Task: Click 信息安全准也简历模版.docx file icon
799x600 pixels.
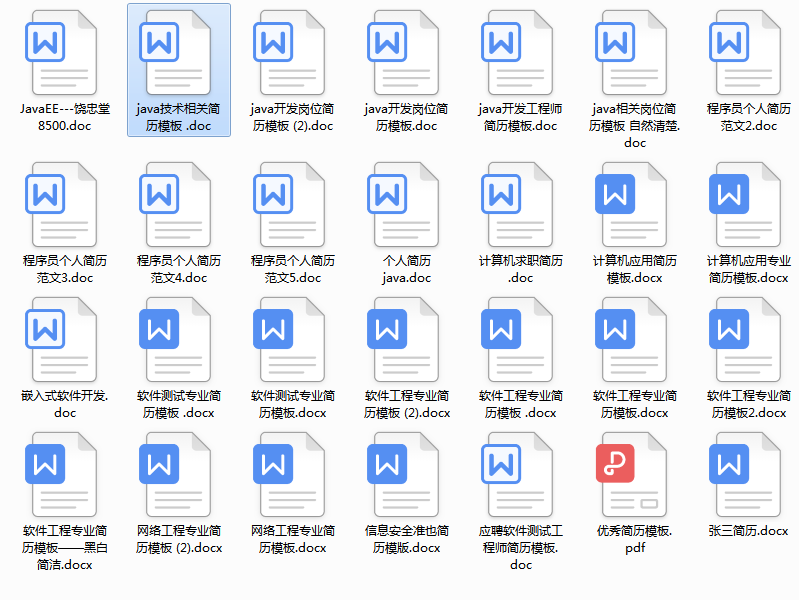Action: [404, 475]
